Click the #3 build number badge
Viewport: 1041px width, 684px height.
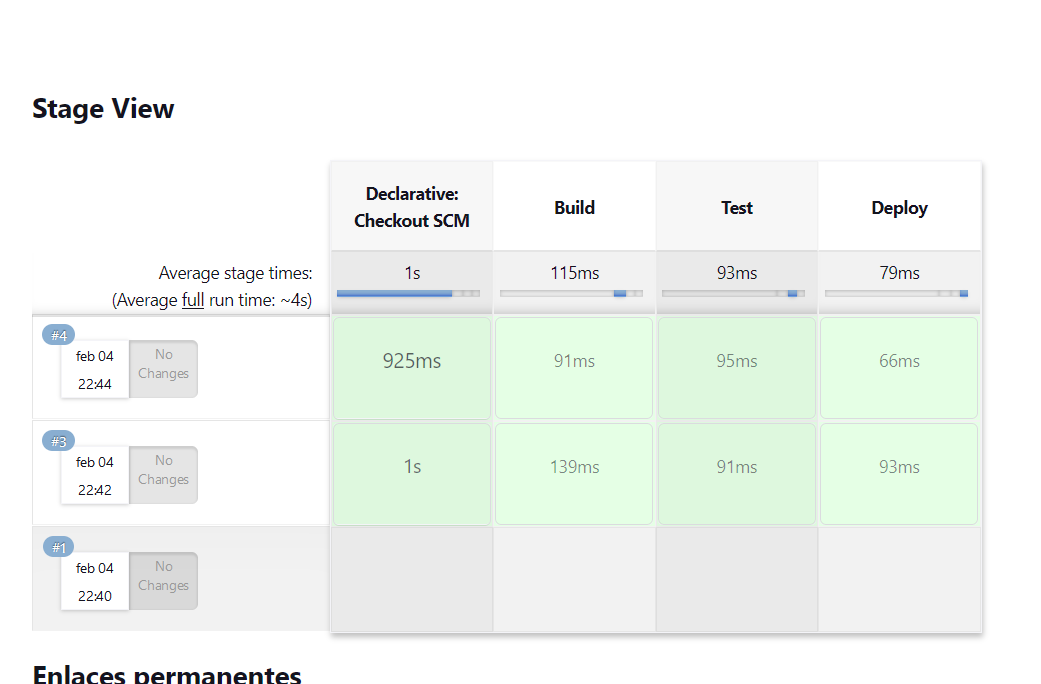point(58,441)
